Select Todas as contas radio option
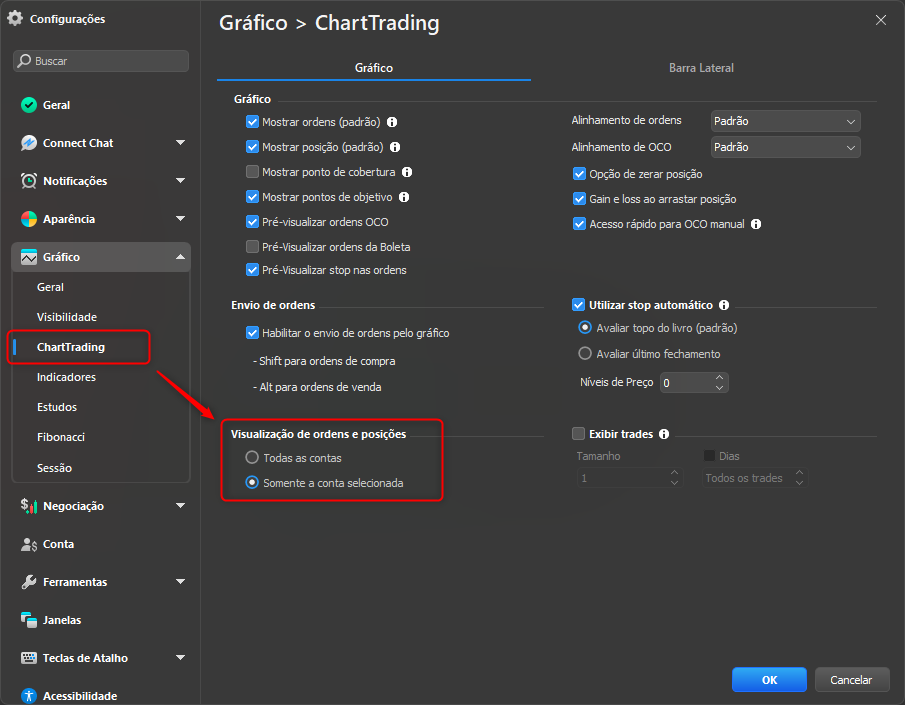Viewport: 905px width, 705px height. pyautogui.click(x=252, y=457)
